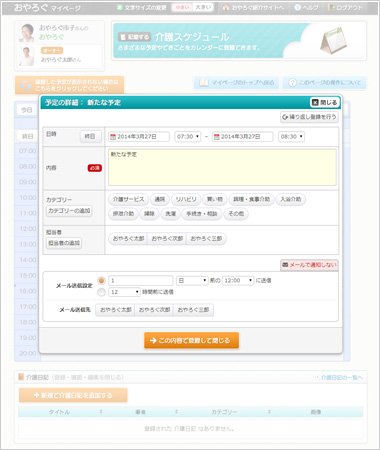Screen dimensions: 380x450
Task: Click the days-before number field showing 1
Action: point(141,281)
